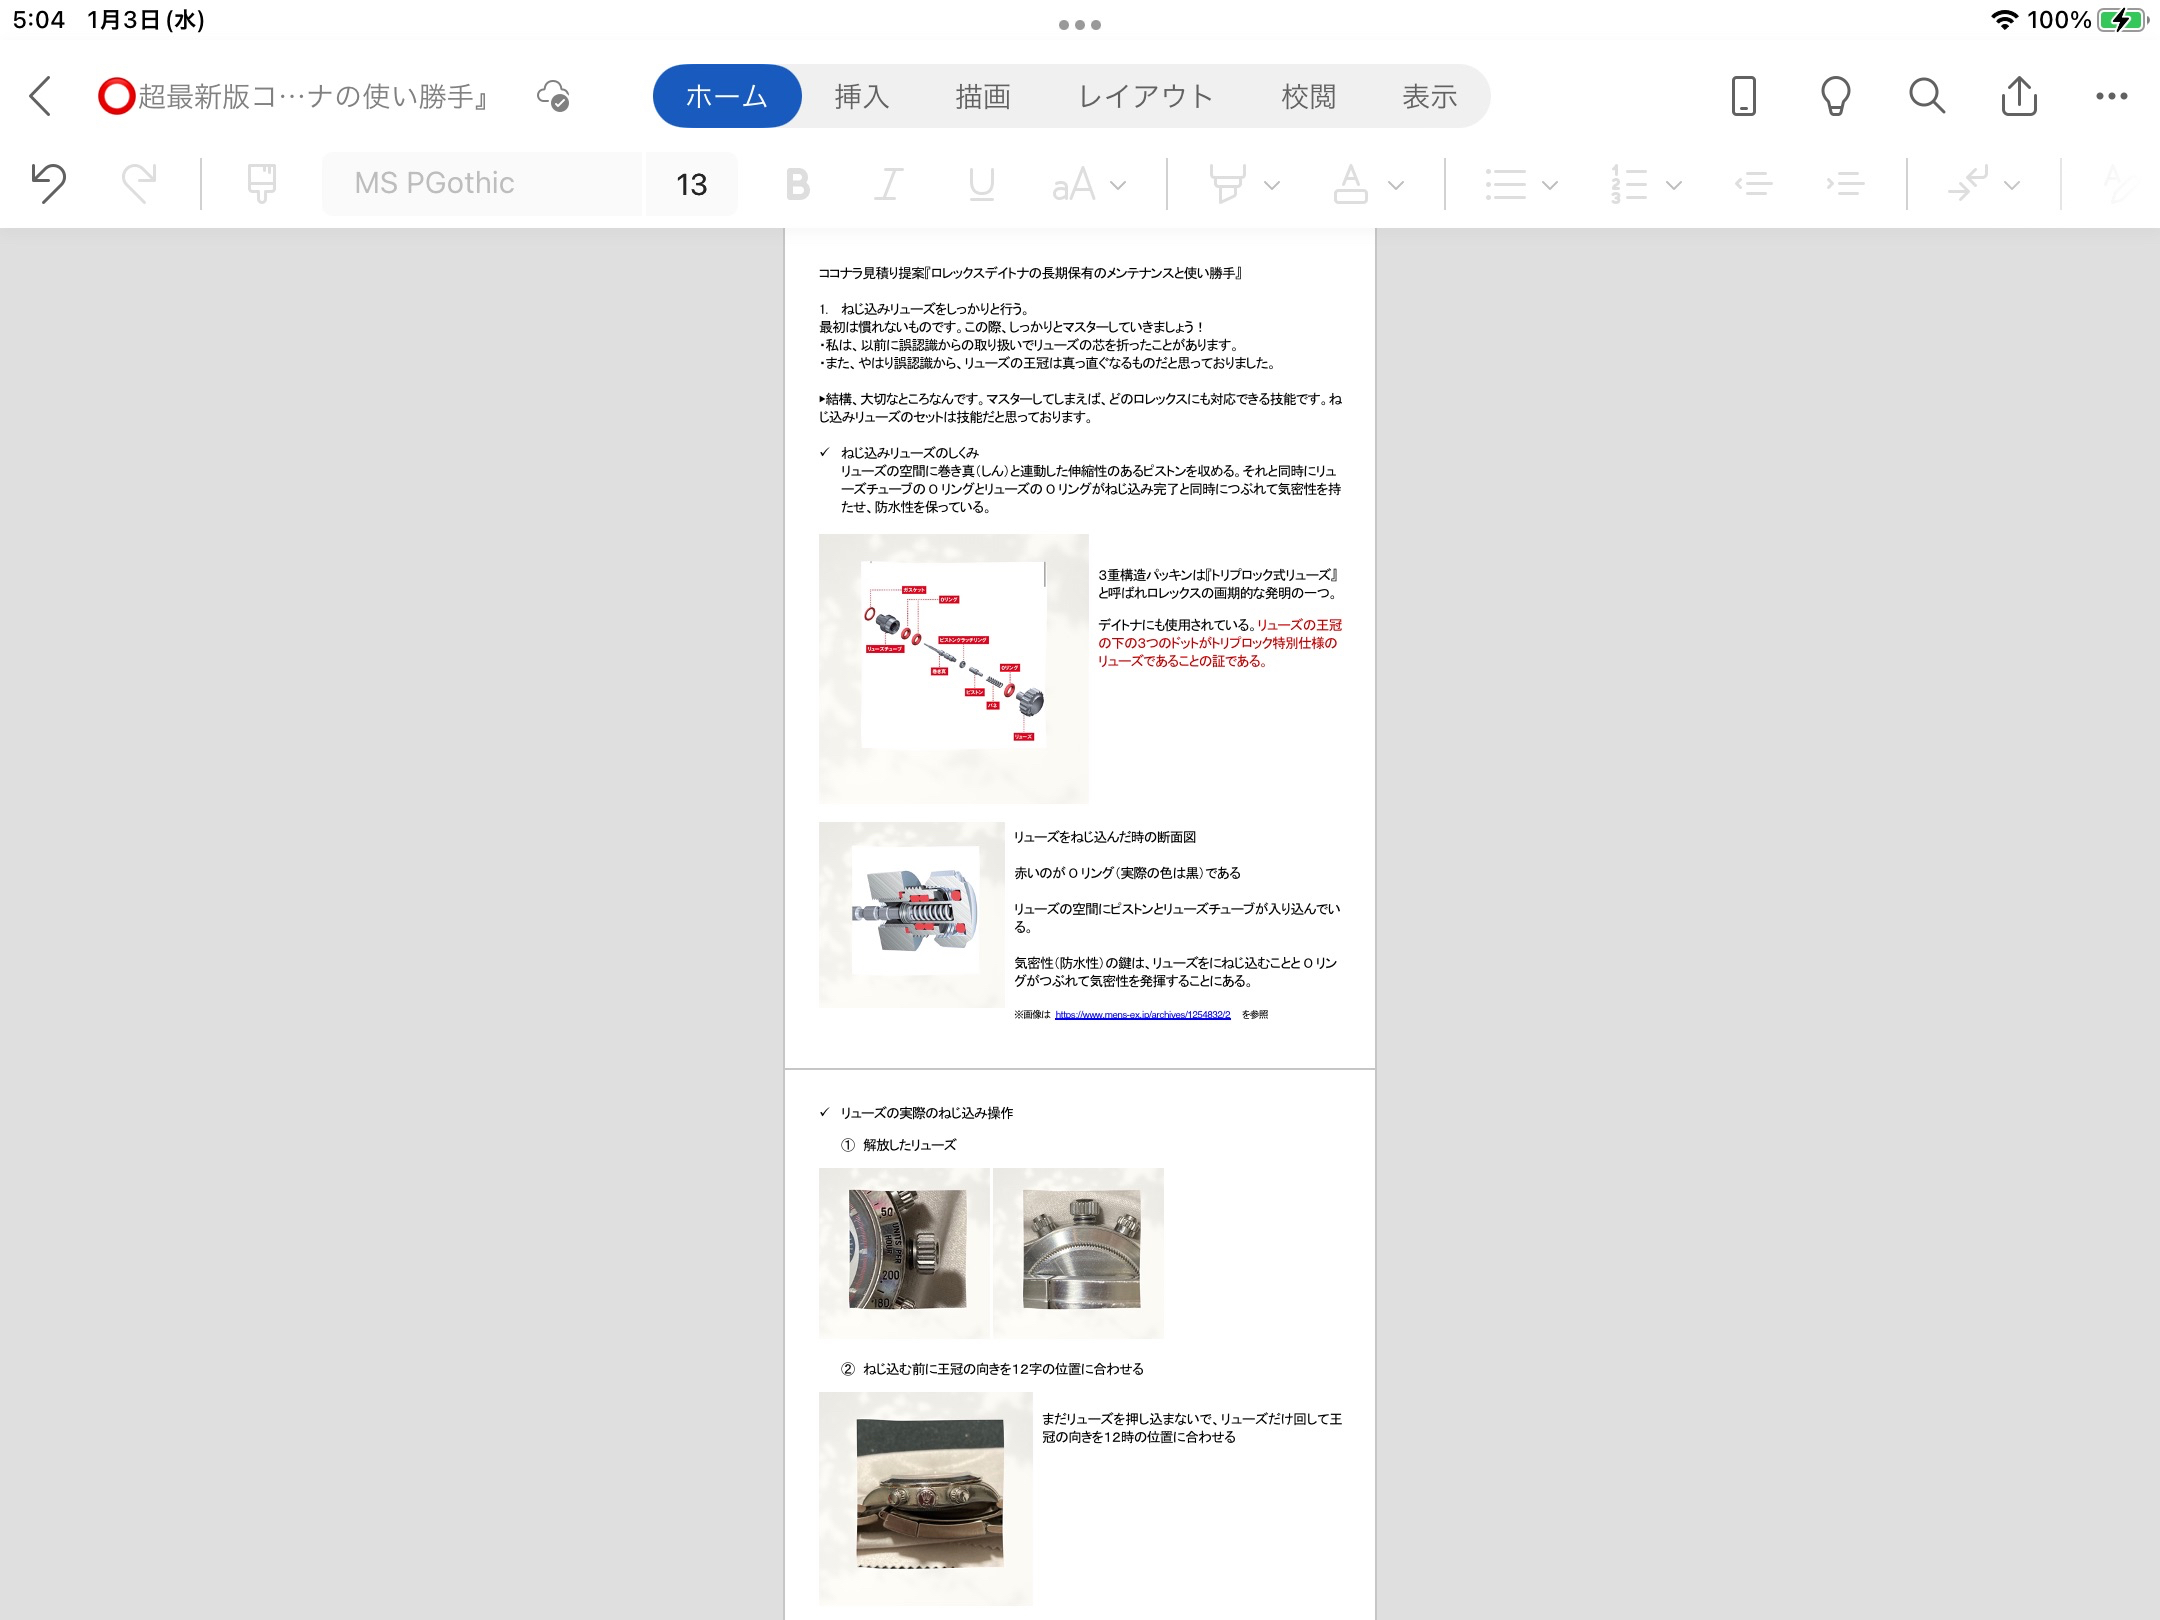Select the watch case back crown photo
The width and height of the screenshot is (2160, 1620).
pyautogui.click(x=1079, y=1252)
